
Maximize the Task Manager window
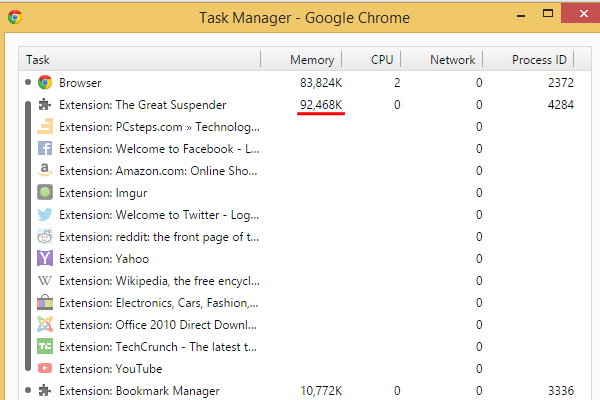(548, 14)
